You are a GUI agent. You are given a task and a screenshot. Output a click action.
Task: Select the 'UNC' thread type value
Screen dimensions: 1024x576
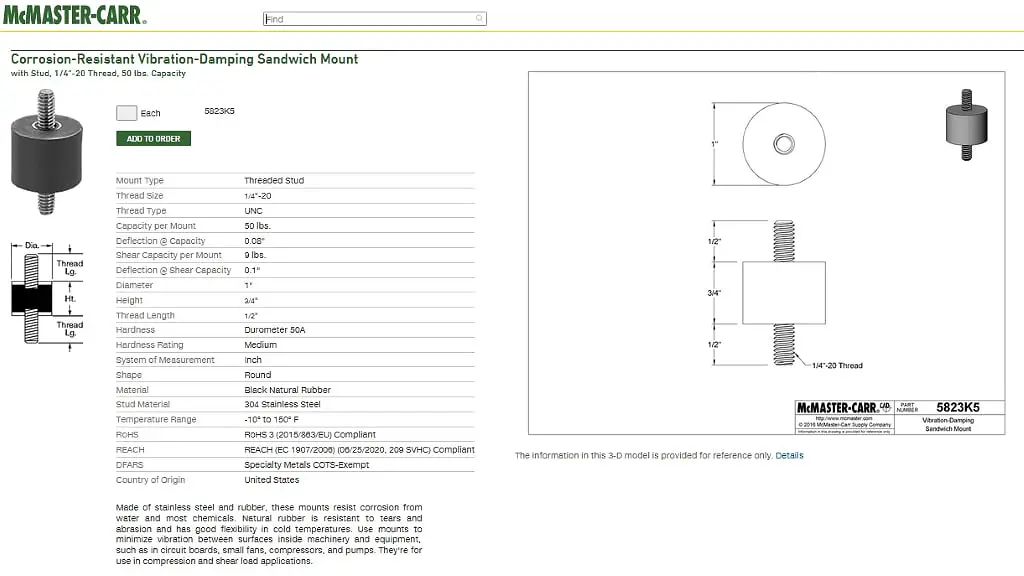click(253, 210)
